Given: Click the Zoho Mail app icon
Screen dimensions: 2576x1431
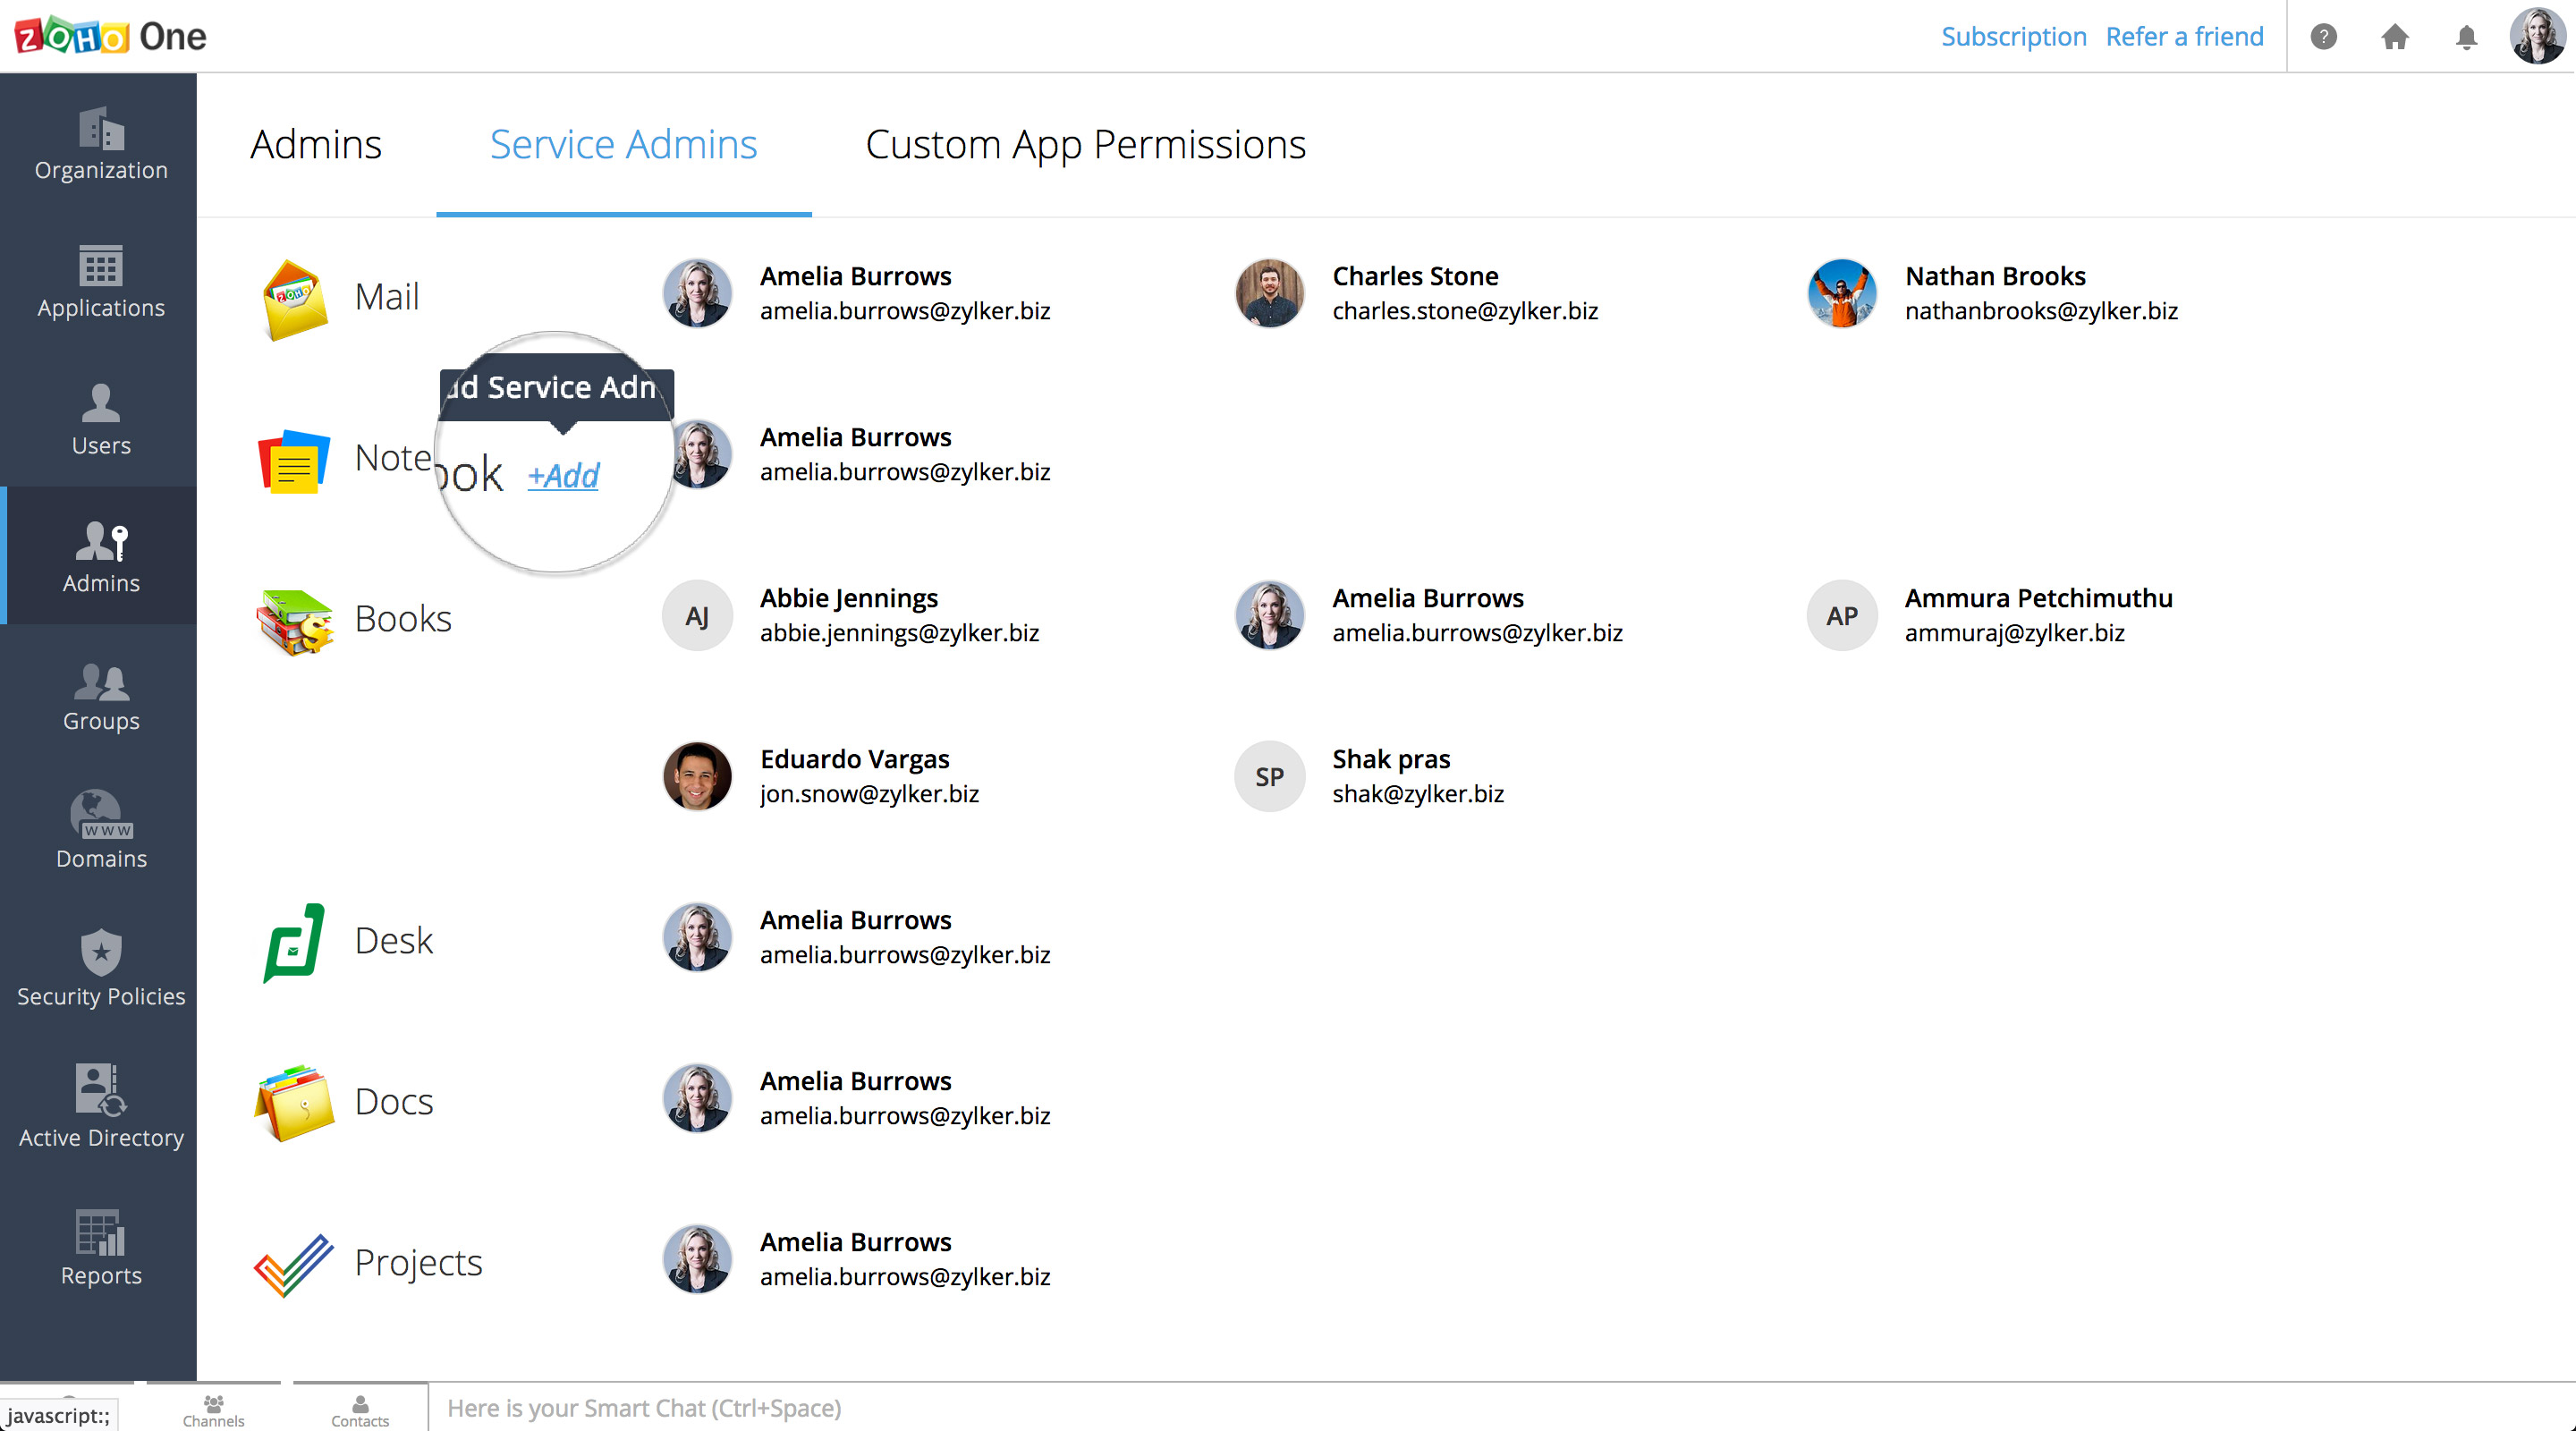Looking at the screenshot, I should tap(293, 296).
